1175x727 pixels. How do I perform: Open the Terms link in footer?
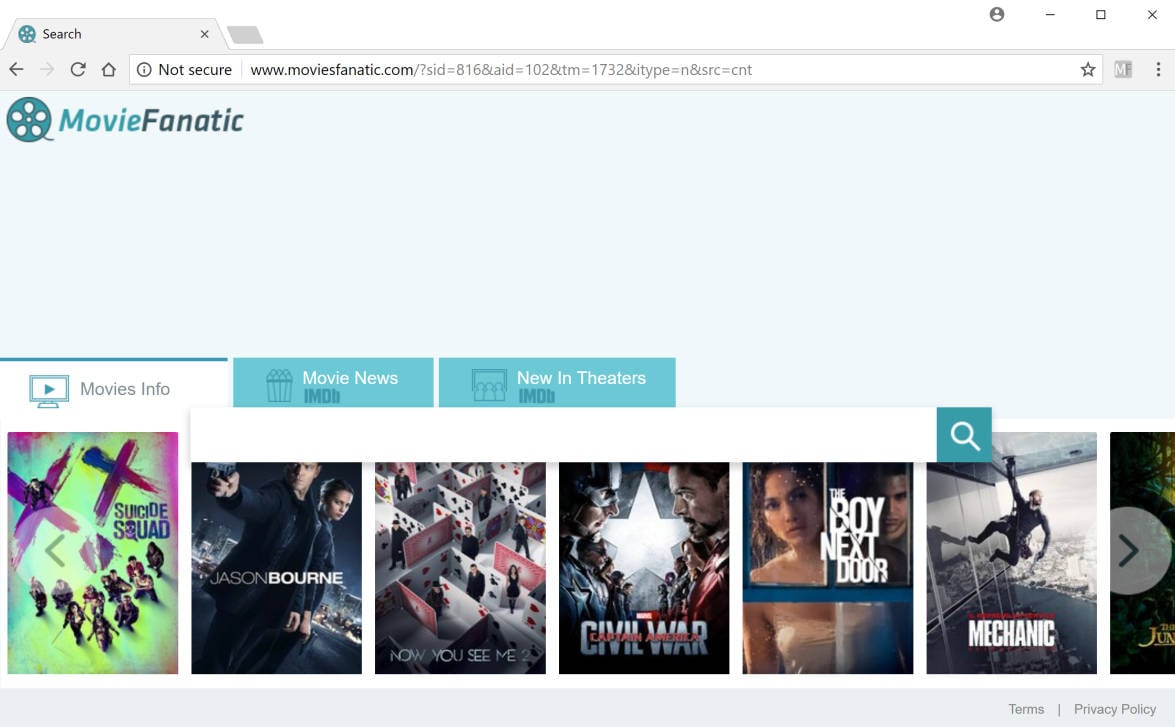[x=1026, y=709]
